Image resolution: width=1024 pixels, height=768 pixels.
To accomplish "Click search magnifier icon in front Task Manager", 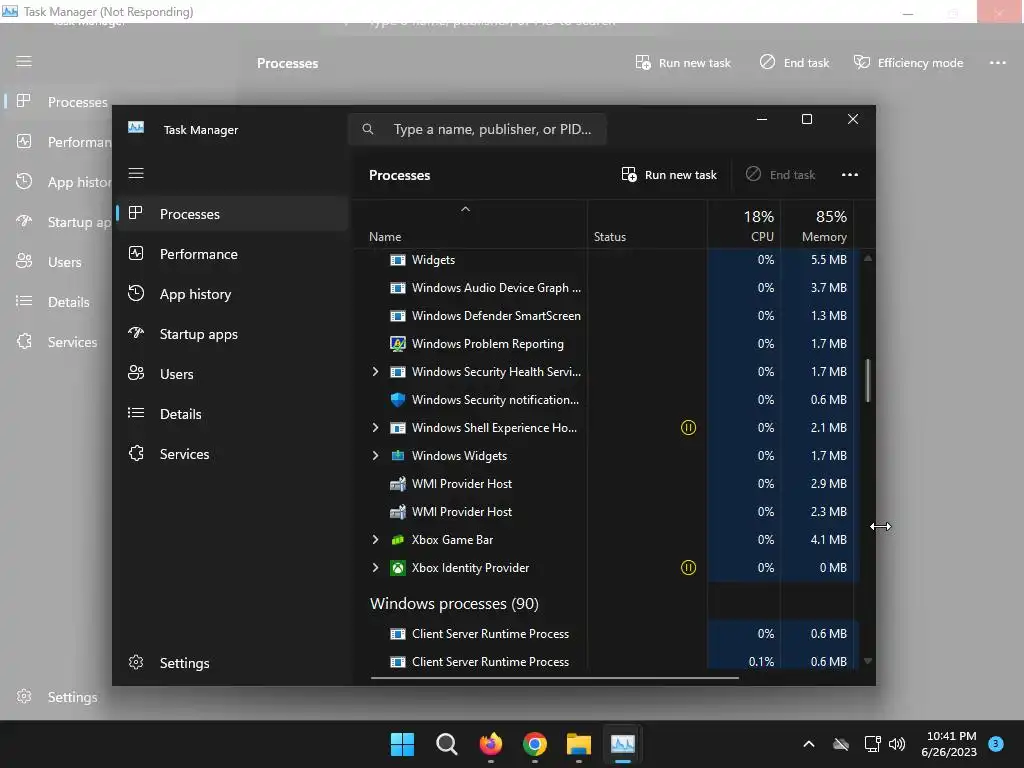I will click(368, 129).
